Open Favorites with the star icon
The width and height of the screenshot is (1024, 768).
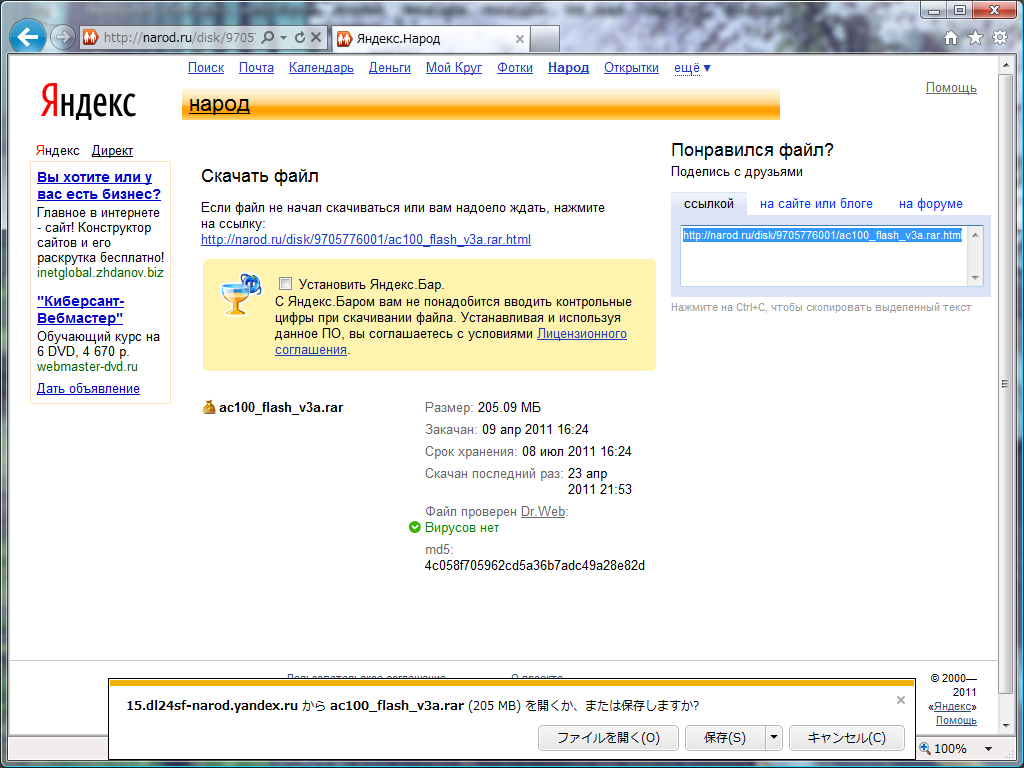click(x=975, y=38)
